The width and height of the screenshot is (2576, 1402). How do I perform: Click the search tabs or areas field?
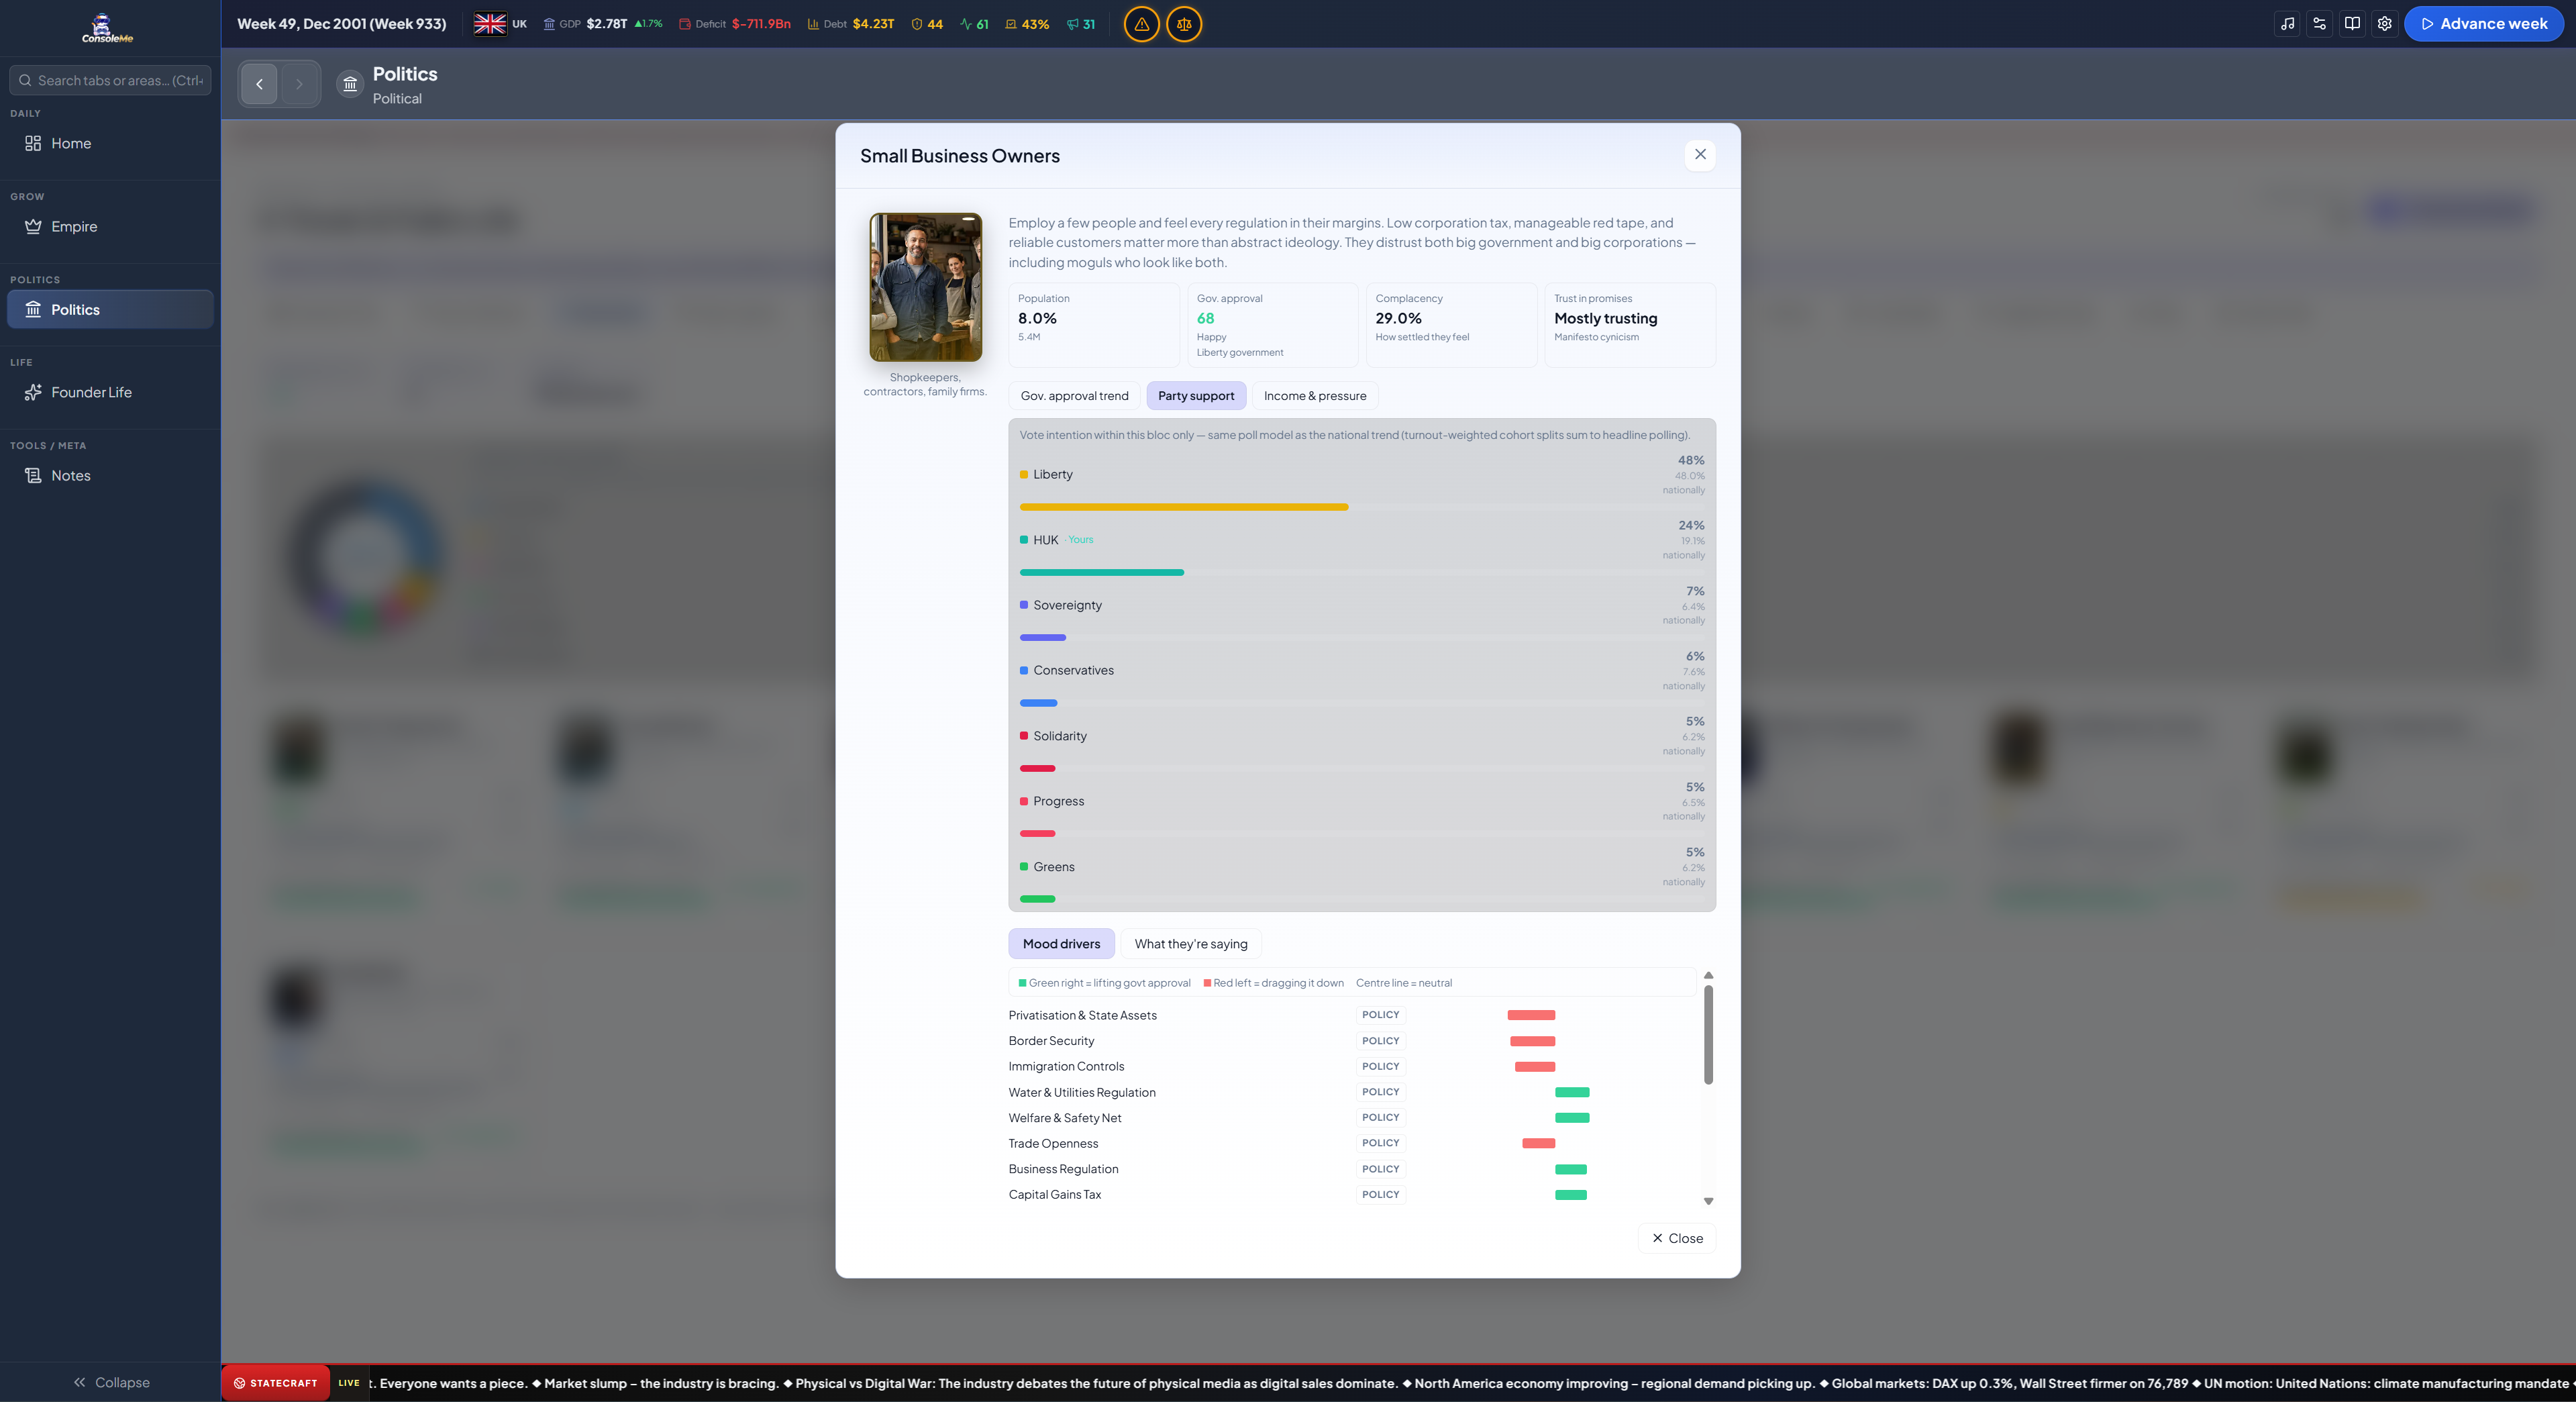click(110, 80)
